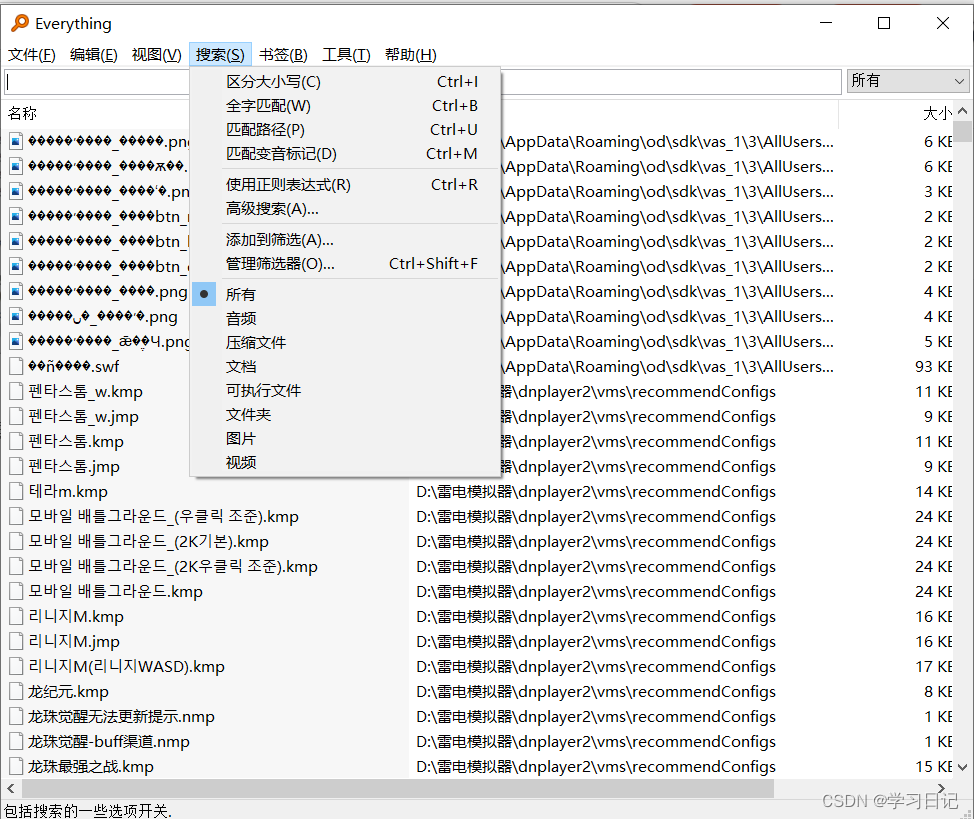This screenshot has height=819, width=974.
Task: Click file icon of 龙珠觉醒-buff渠道.nmp
Action: click(x=16, y=741)
